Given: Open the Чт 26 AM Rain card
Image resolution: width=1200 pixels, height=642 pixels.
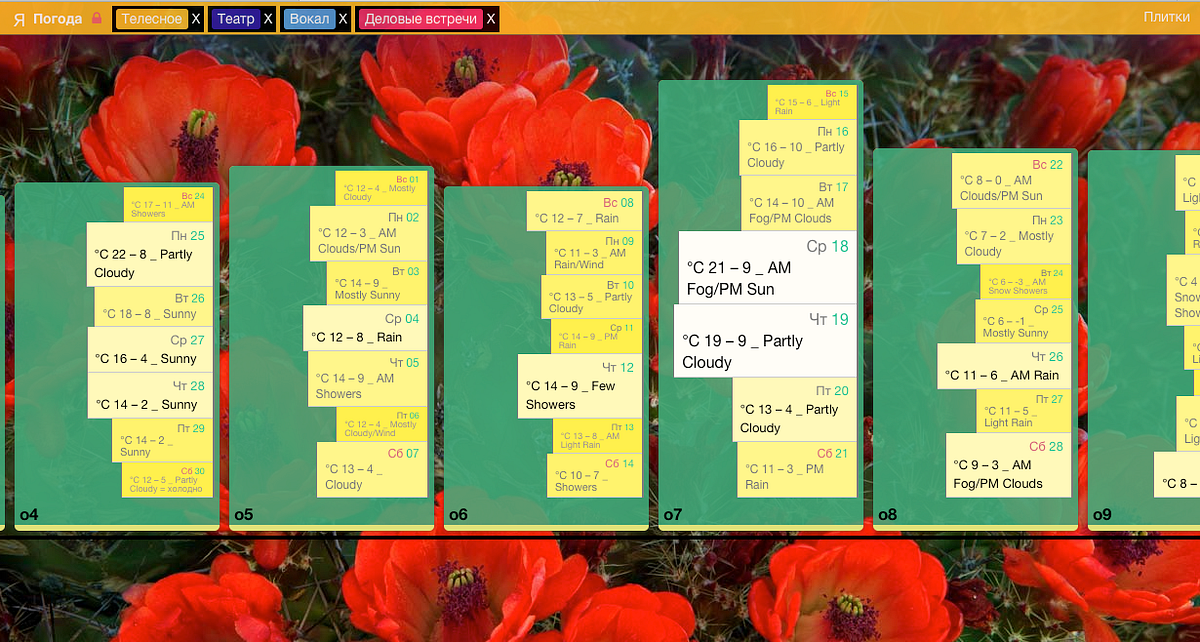Looking at the screenshot, I should click(x=1004, y=366).
